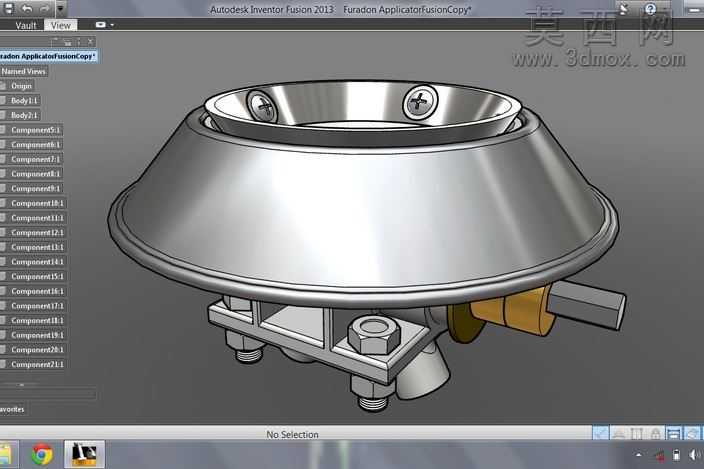The width and height of the screenshot is (704, 469).
Task: Select Component18:1 in the browser
Action: [38, 320]
